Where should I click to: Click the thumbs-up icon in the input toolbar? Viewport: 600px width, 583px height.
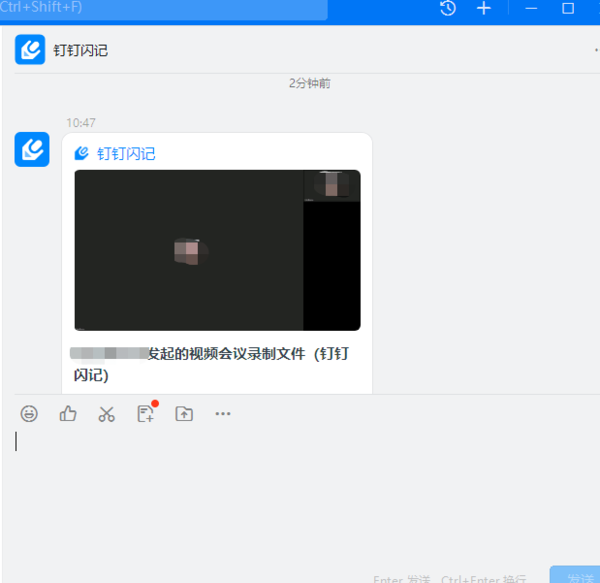tap(68, 414)
